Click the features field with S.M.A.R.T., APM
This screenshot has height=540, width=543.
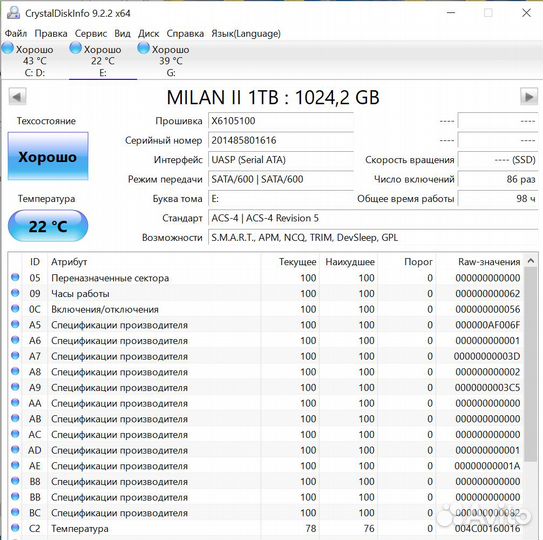coord(373,238)
